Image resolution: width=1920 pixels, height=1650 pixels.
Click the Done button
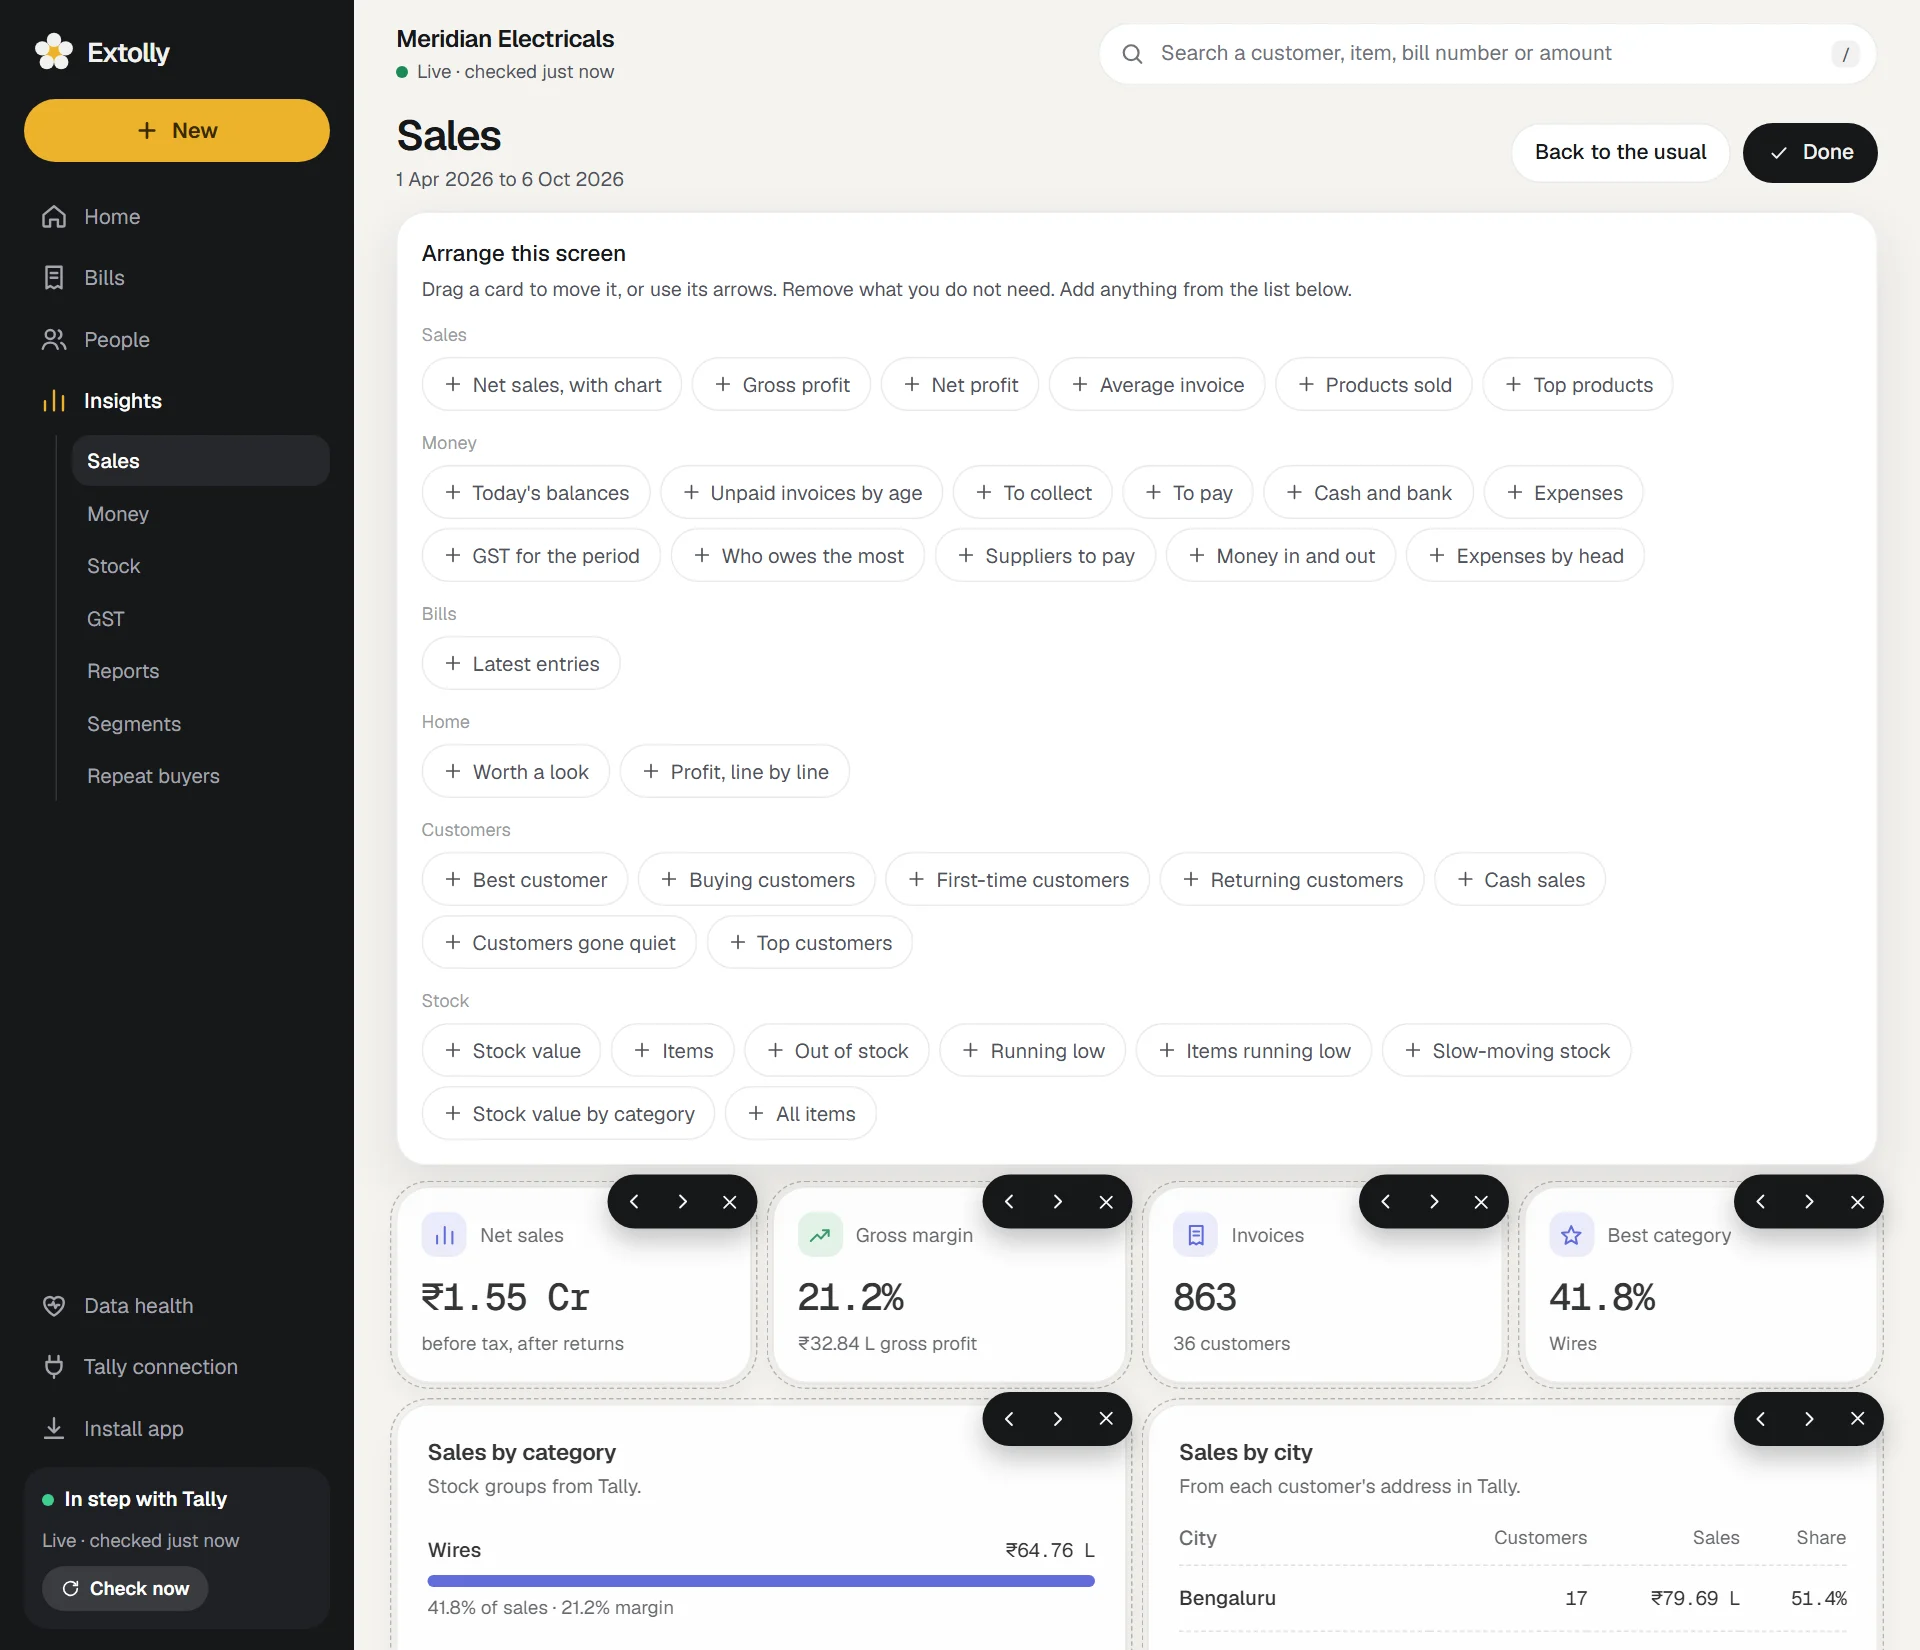1810,152
